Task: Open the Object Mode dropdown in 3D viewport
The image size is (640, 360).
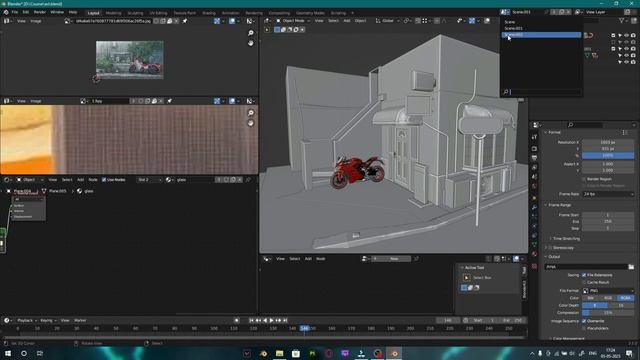Action: point(293,20)
